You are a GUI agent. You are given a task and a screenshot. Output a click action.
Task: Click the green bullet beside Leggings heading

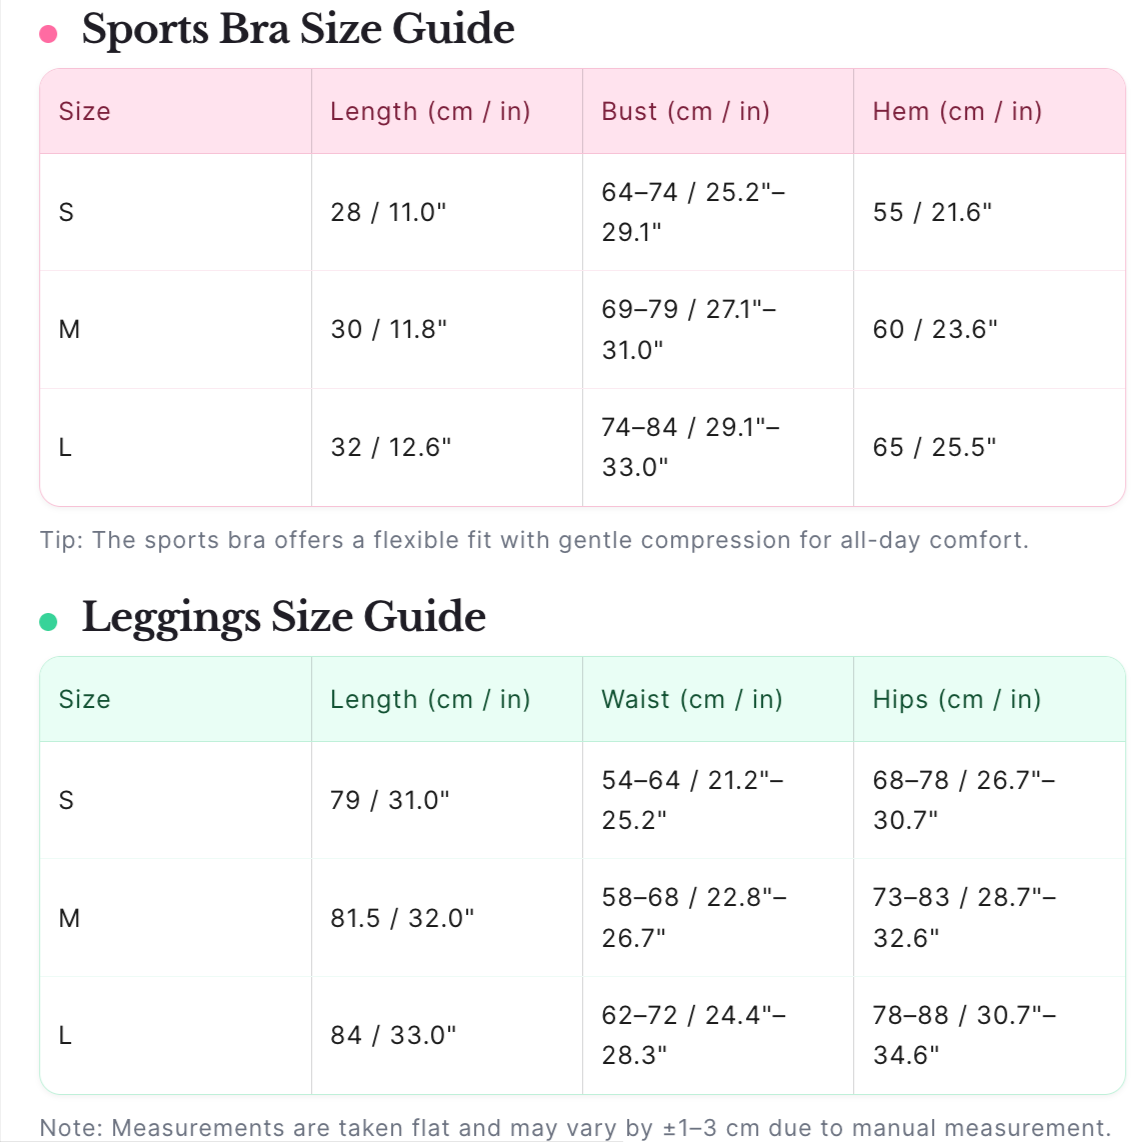coord(48,622)
